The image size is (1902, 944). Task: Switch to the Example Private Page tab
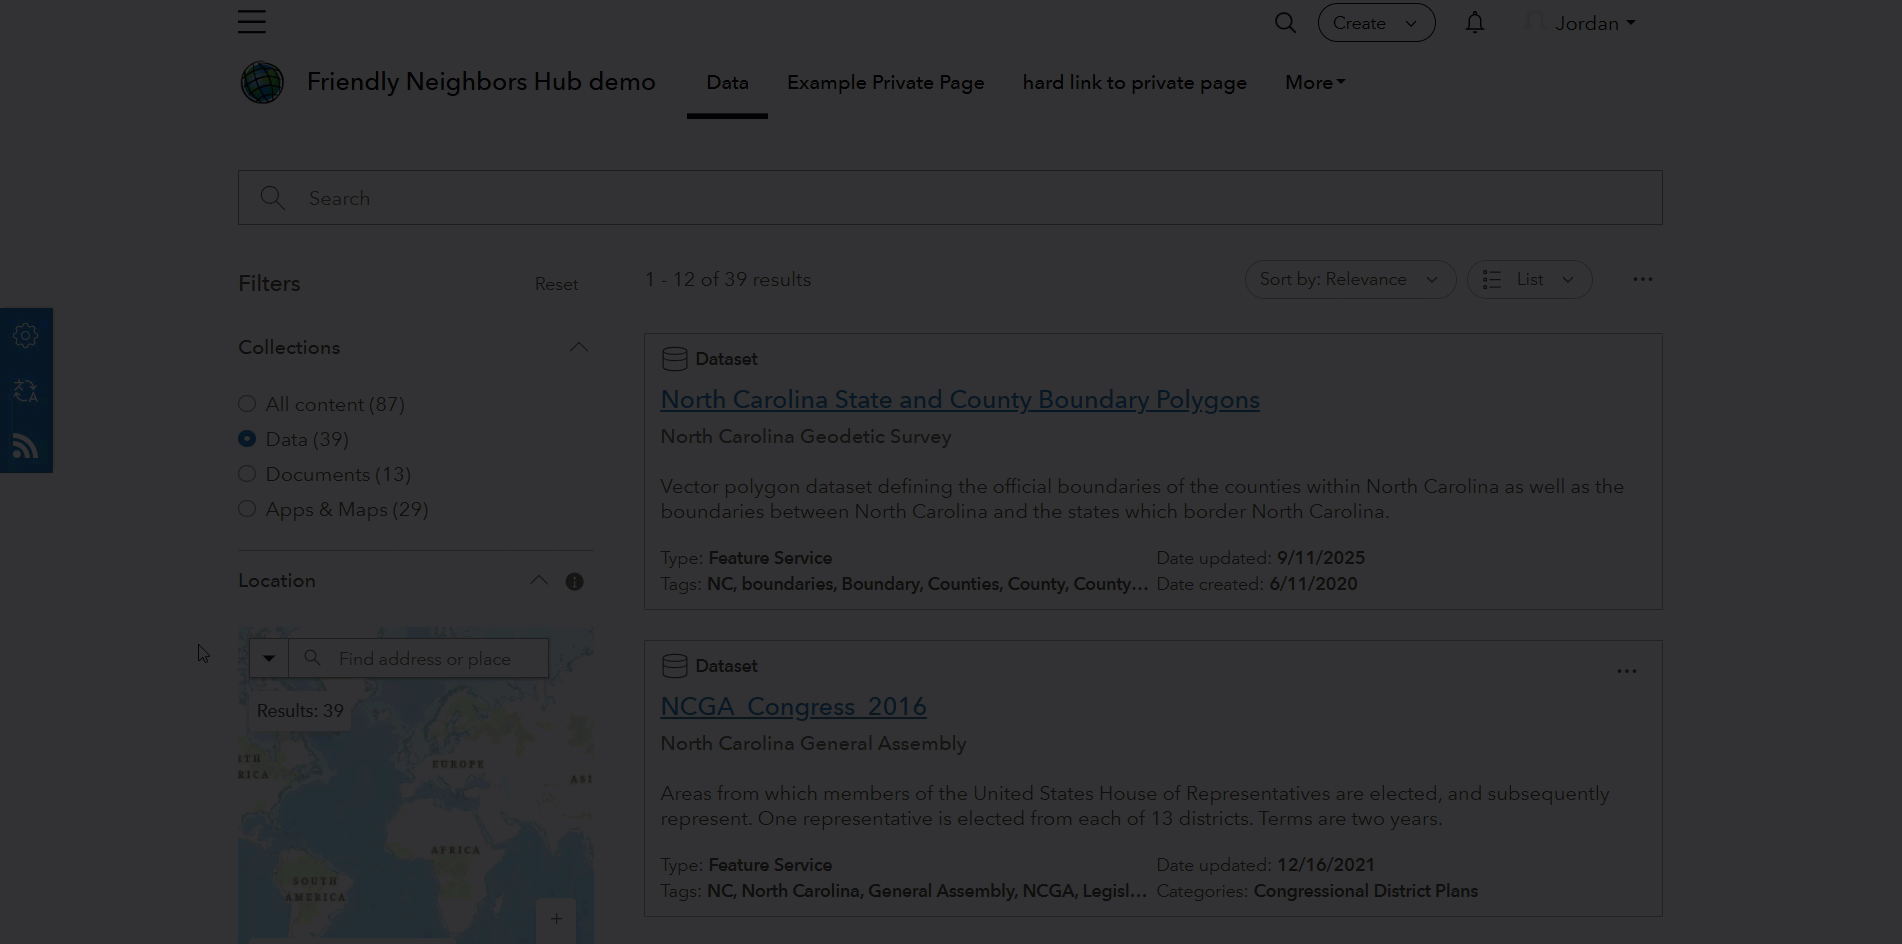click(x=885, y=82)
